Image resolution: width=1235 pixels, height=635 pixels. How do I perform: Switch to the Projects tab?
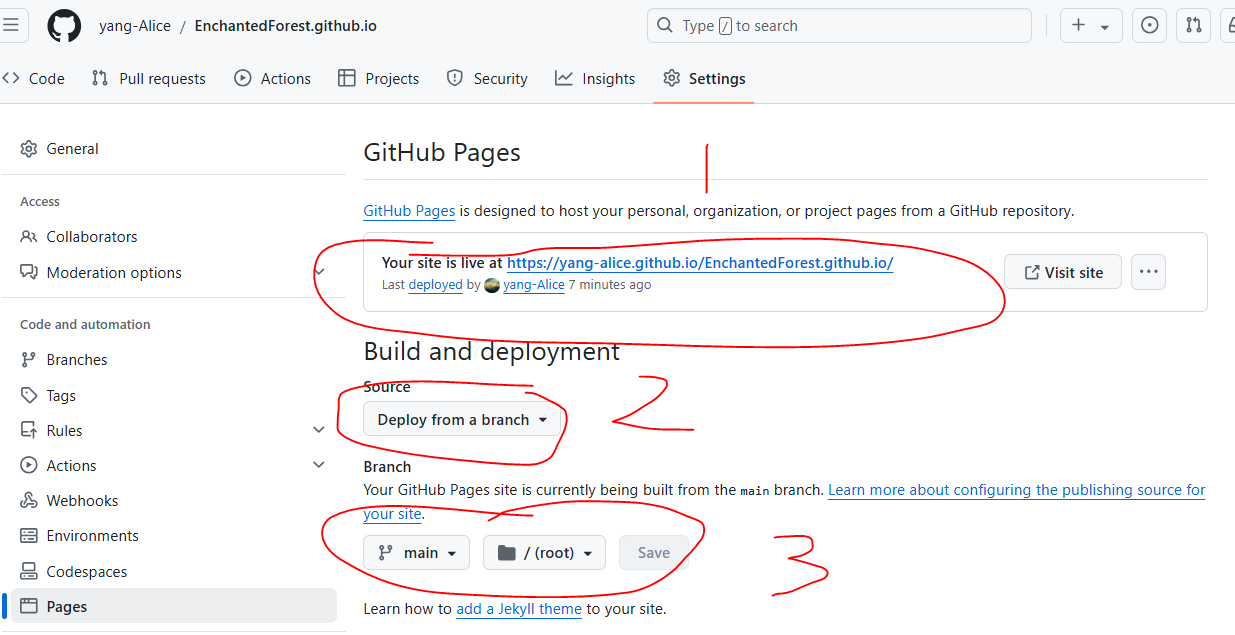(378, 79)
